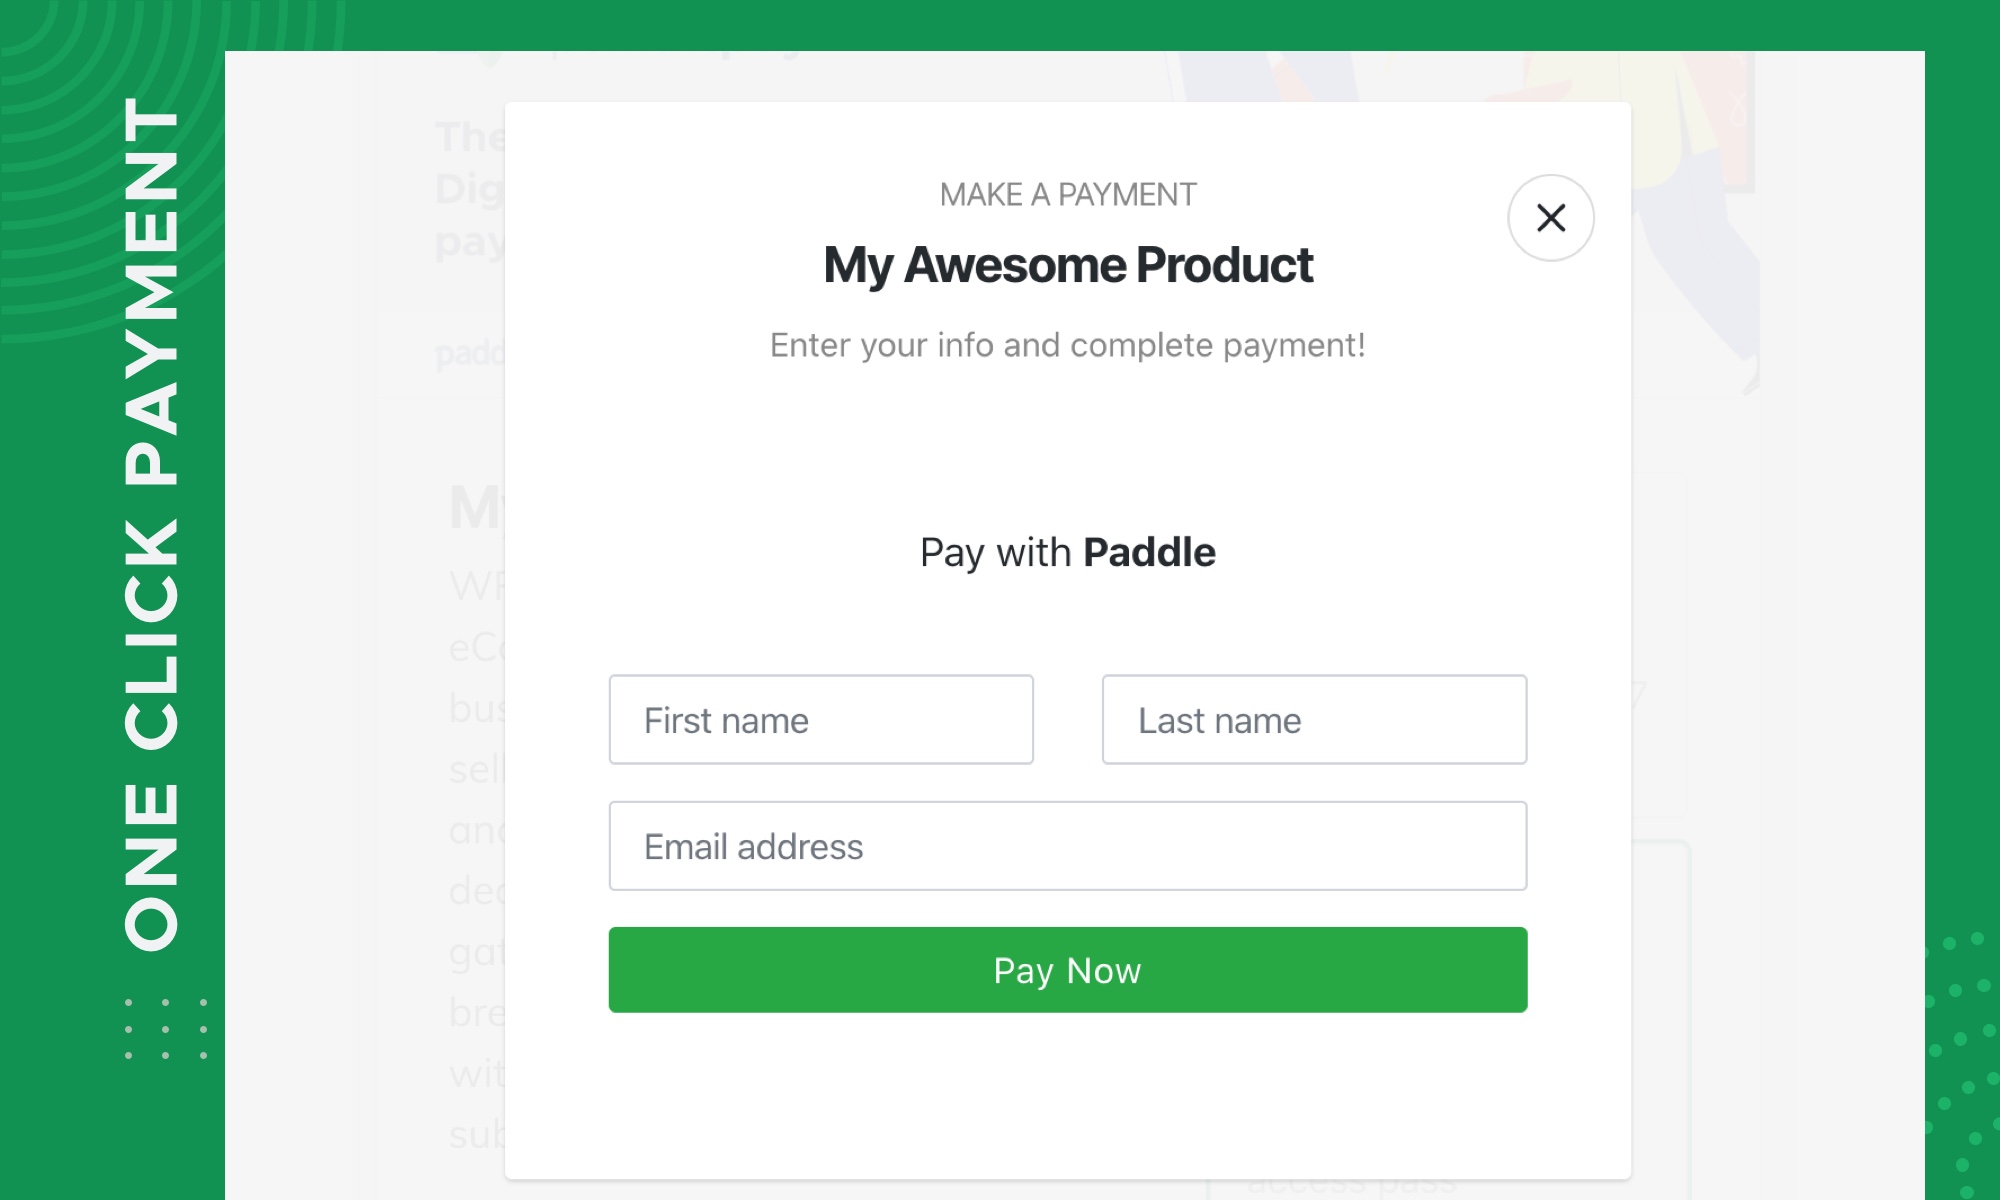Click the My Awesome Product heading
The image size is (2000, 1200).
[1067, 266]
